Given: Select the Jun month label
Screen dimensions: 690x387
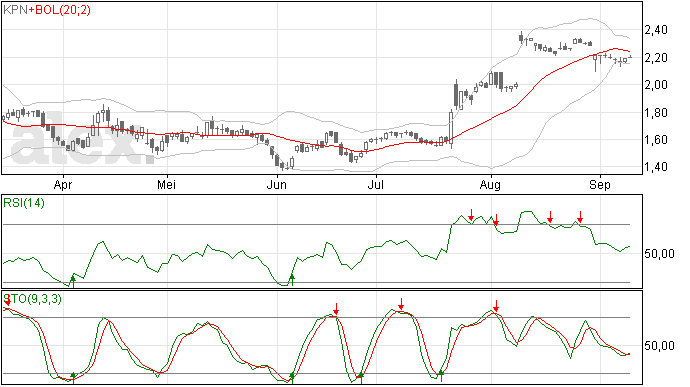Looking at the screenshot, I should [x=277, y=185].
